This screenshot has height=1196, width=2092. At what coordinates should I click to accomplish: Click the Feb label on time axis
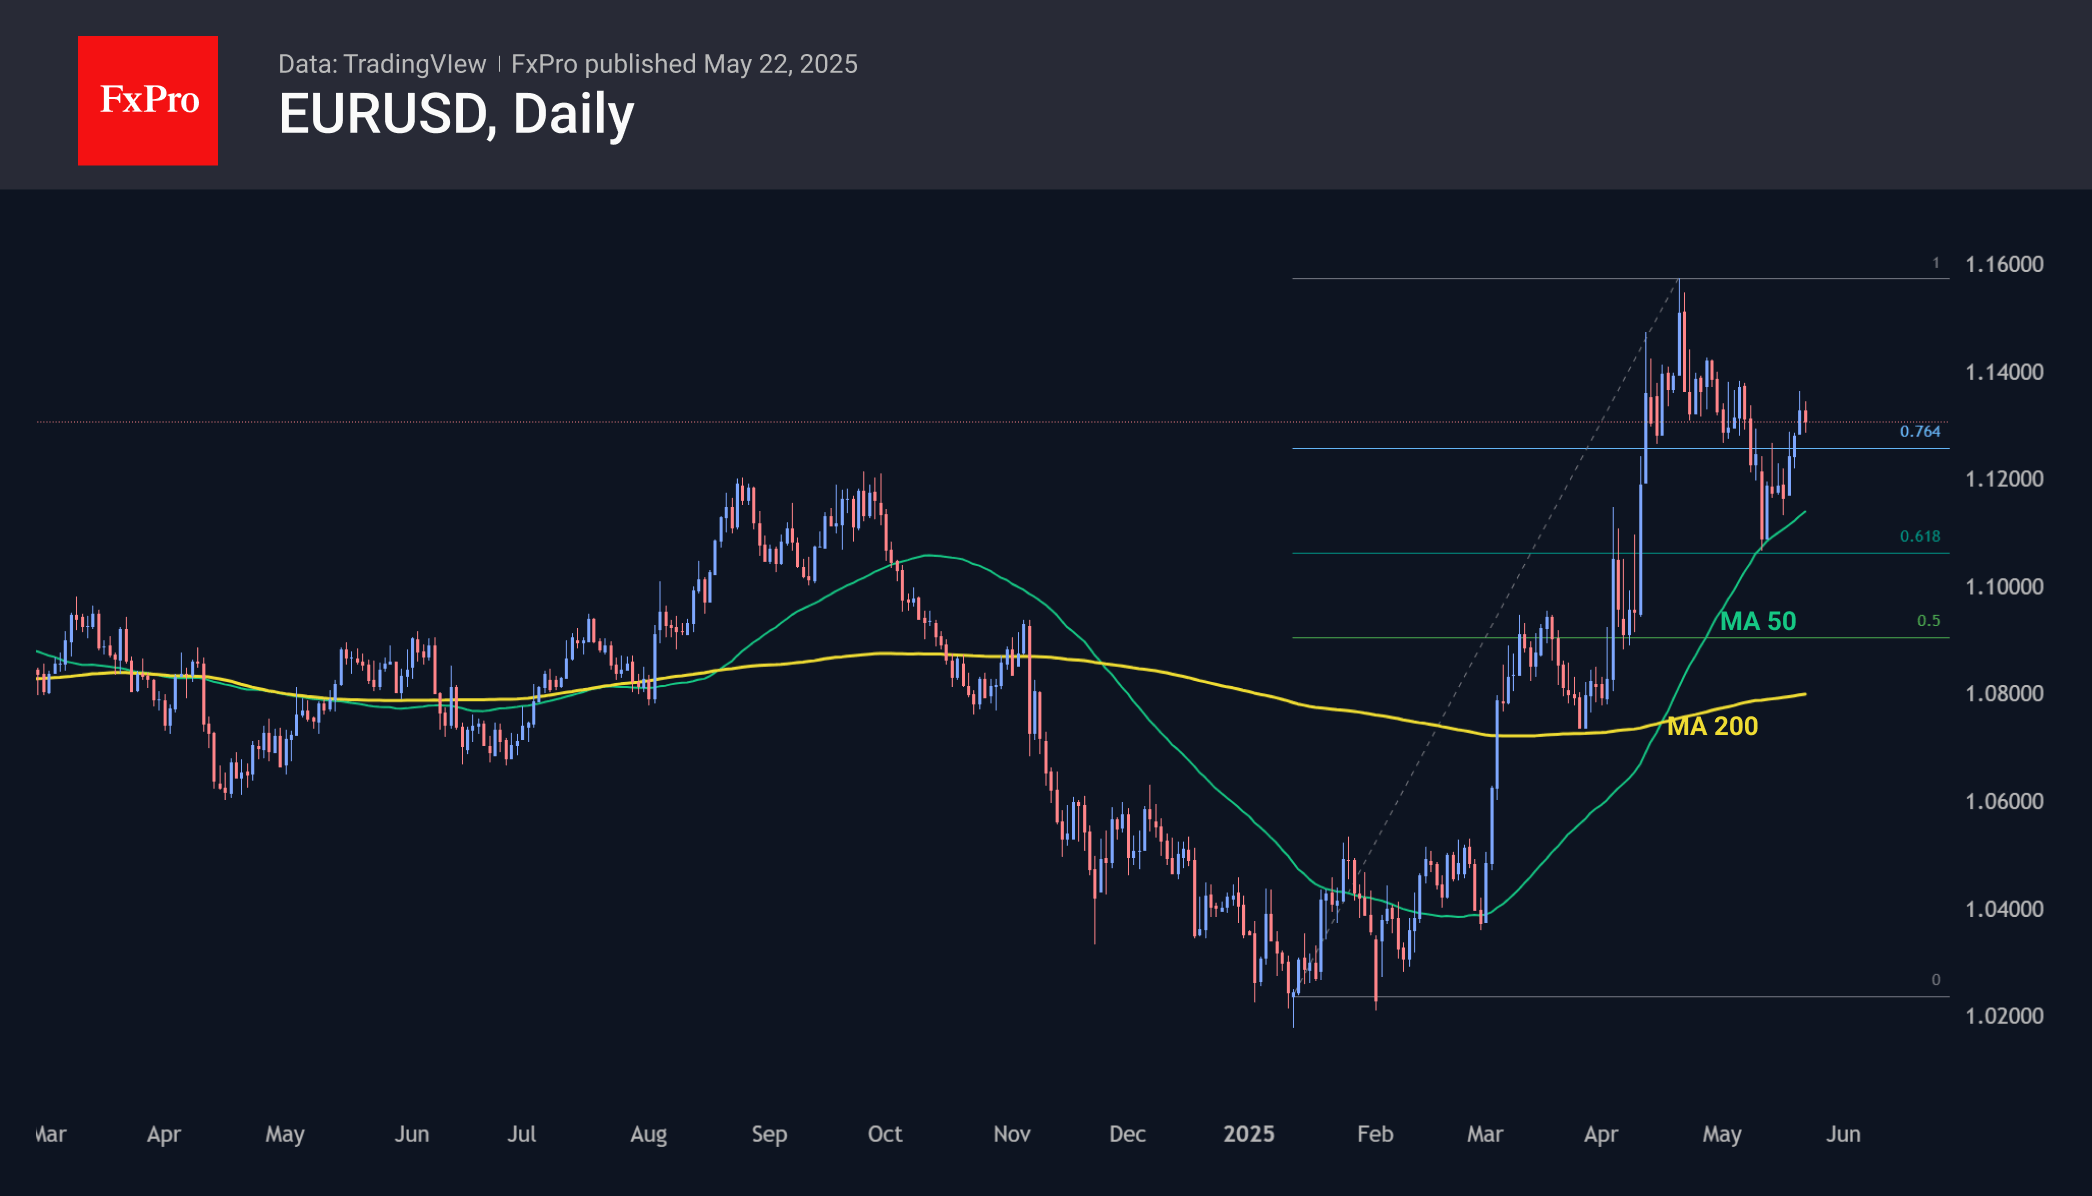point(1374,1133)
